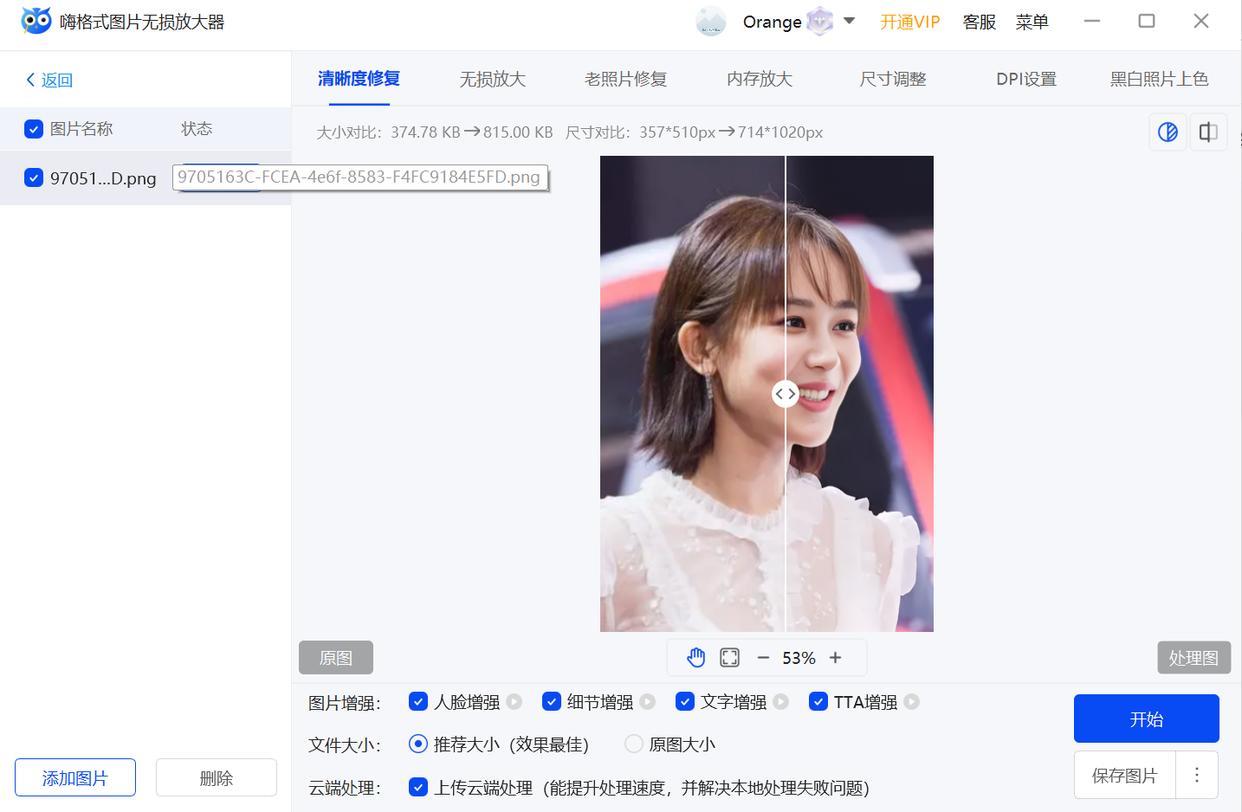Expand the Orange account dropdown arrow

point(849,21)
